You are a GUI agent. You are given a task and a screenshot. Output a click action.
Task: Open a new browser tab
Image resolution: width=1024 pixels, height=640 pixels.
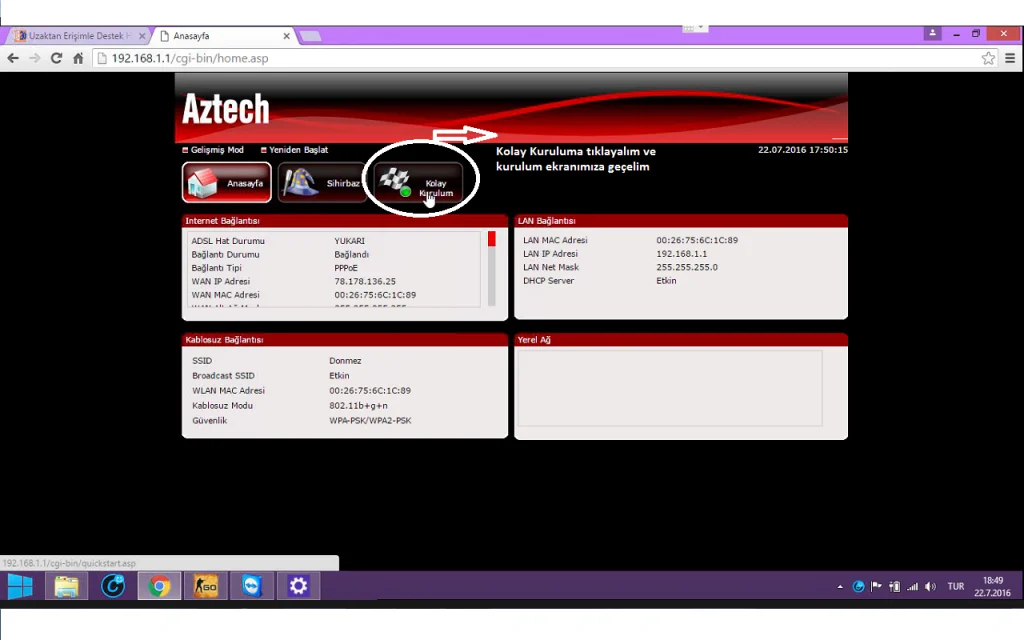(x=310, y=36)
